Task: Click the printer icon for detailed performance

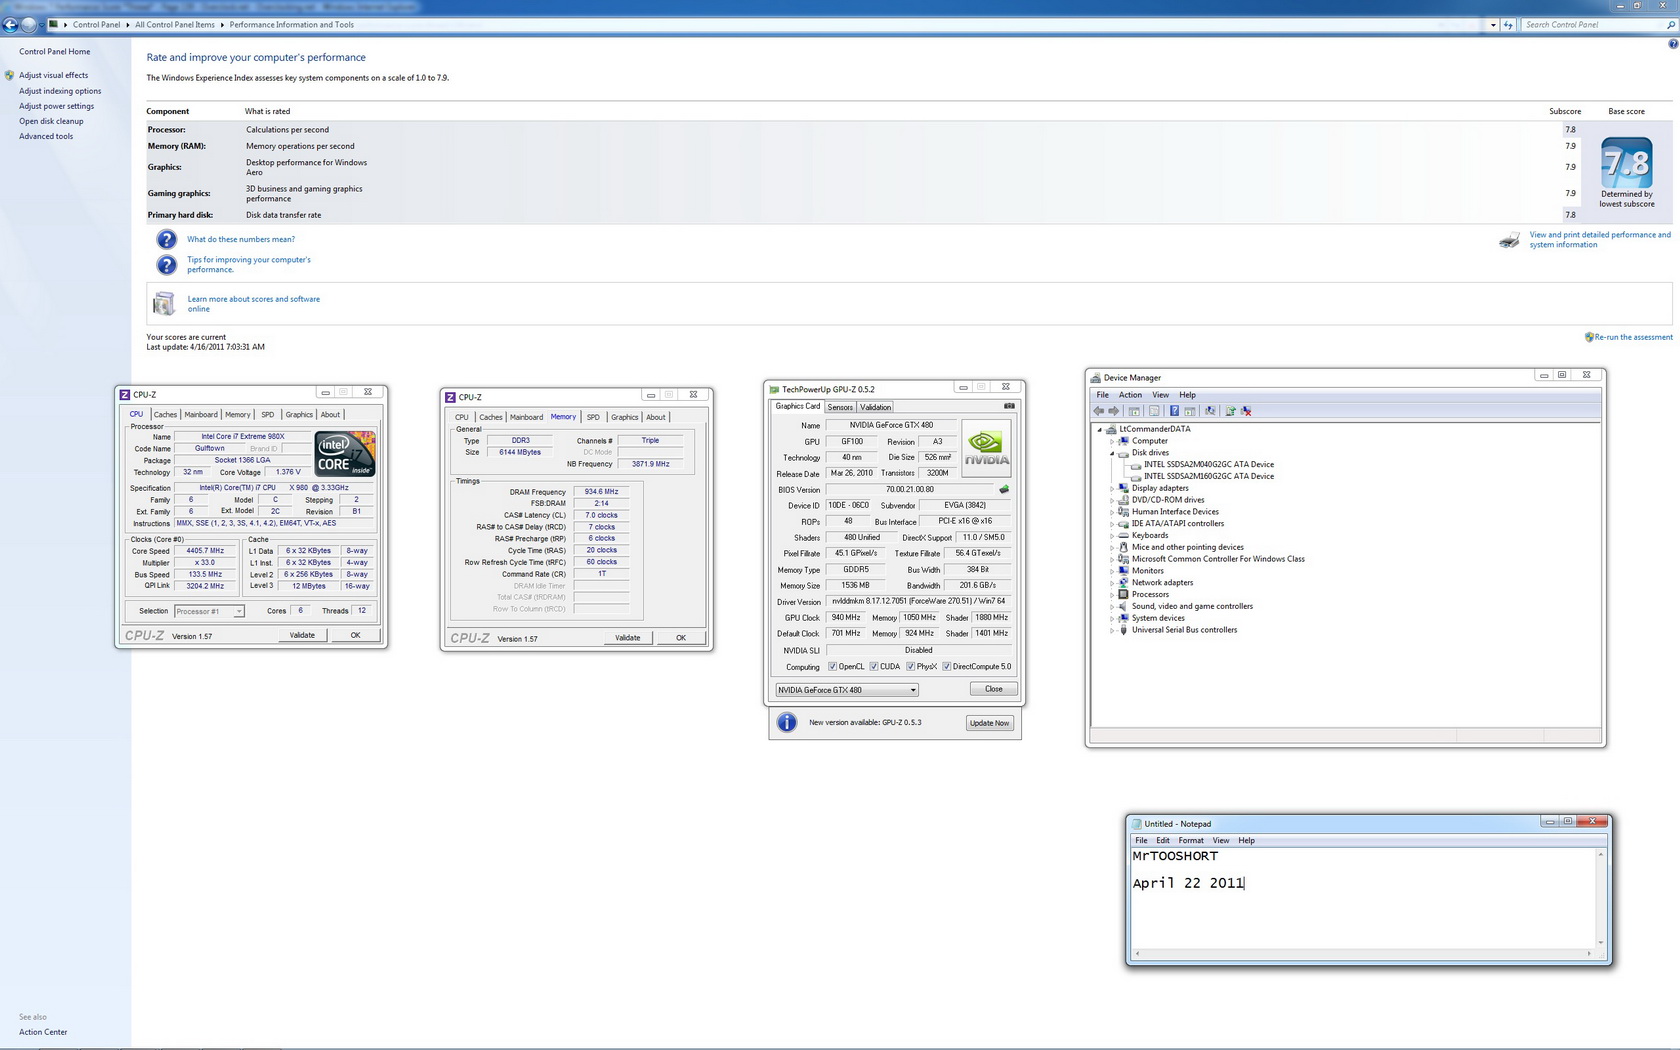Action: pos(1510,240)
